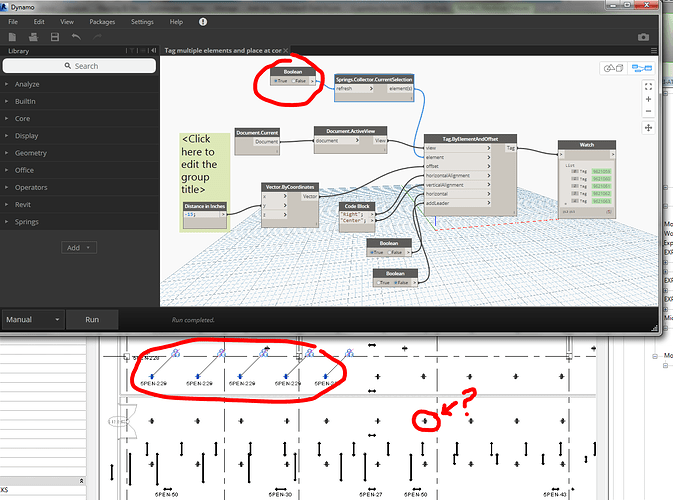Click the SPEN-27 tag in Revit view
Viewport: 673px width, 500px height.
click(370, 494)
